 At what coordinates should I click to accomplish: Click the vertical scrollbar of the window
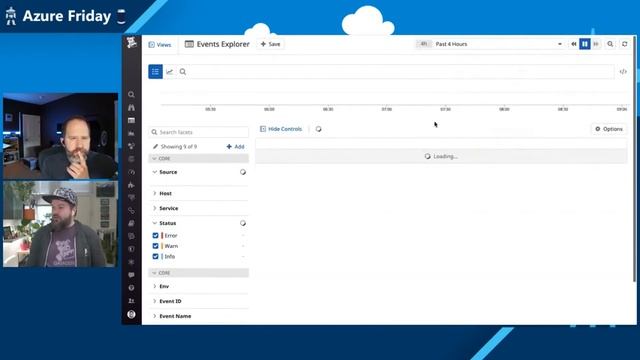pyautogui.click(x=634, y=159)
